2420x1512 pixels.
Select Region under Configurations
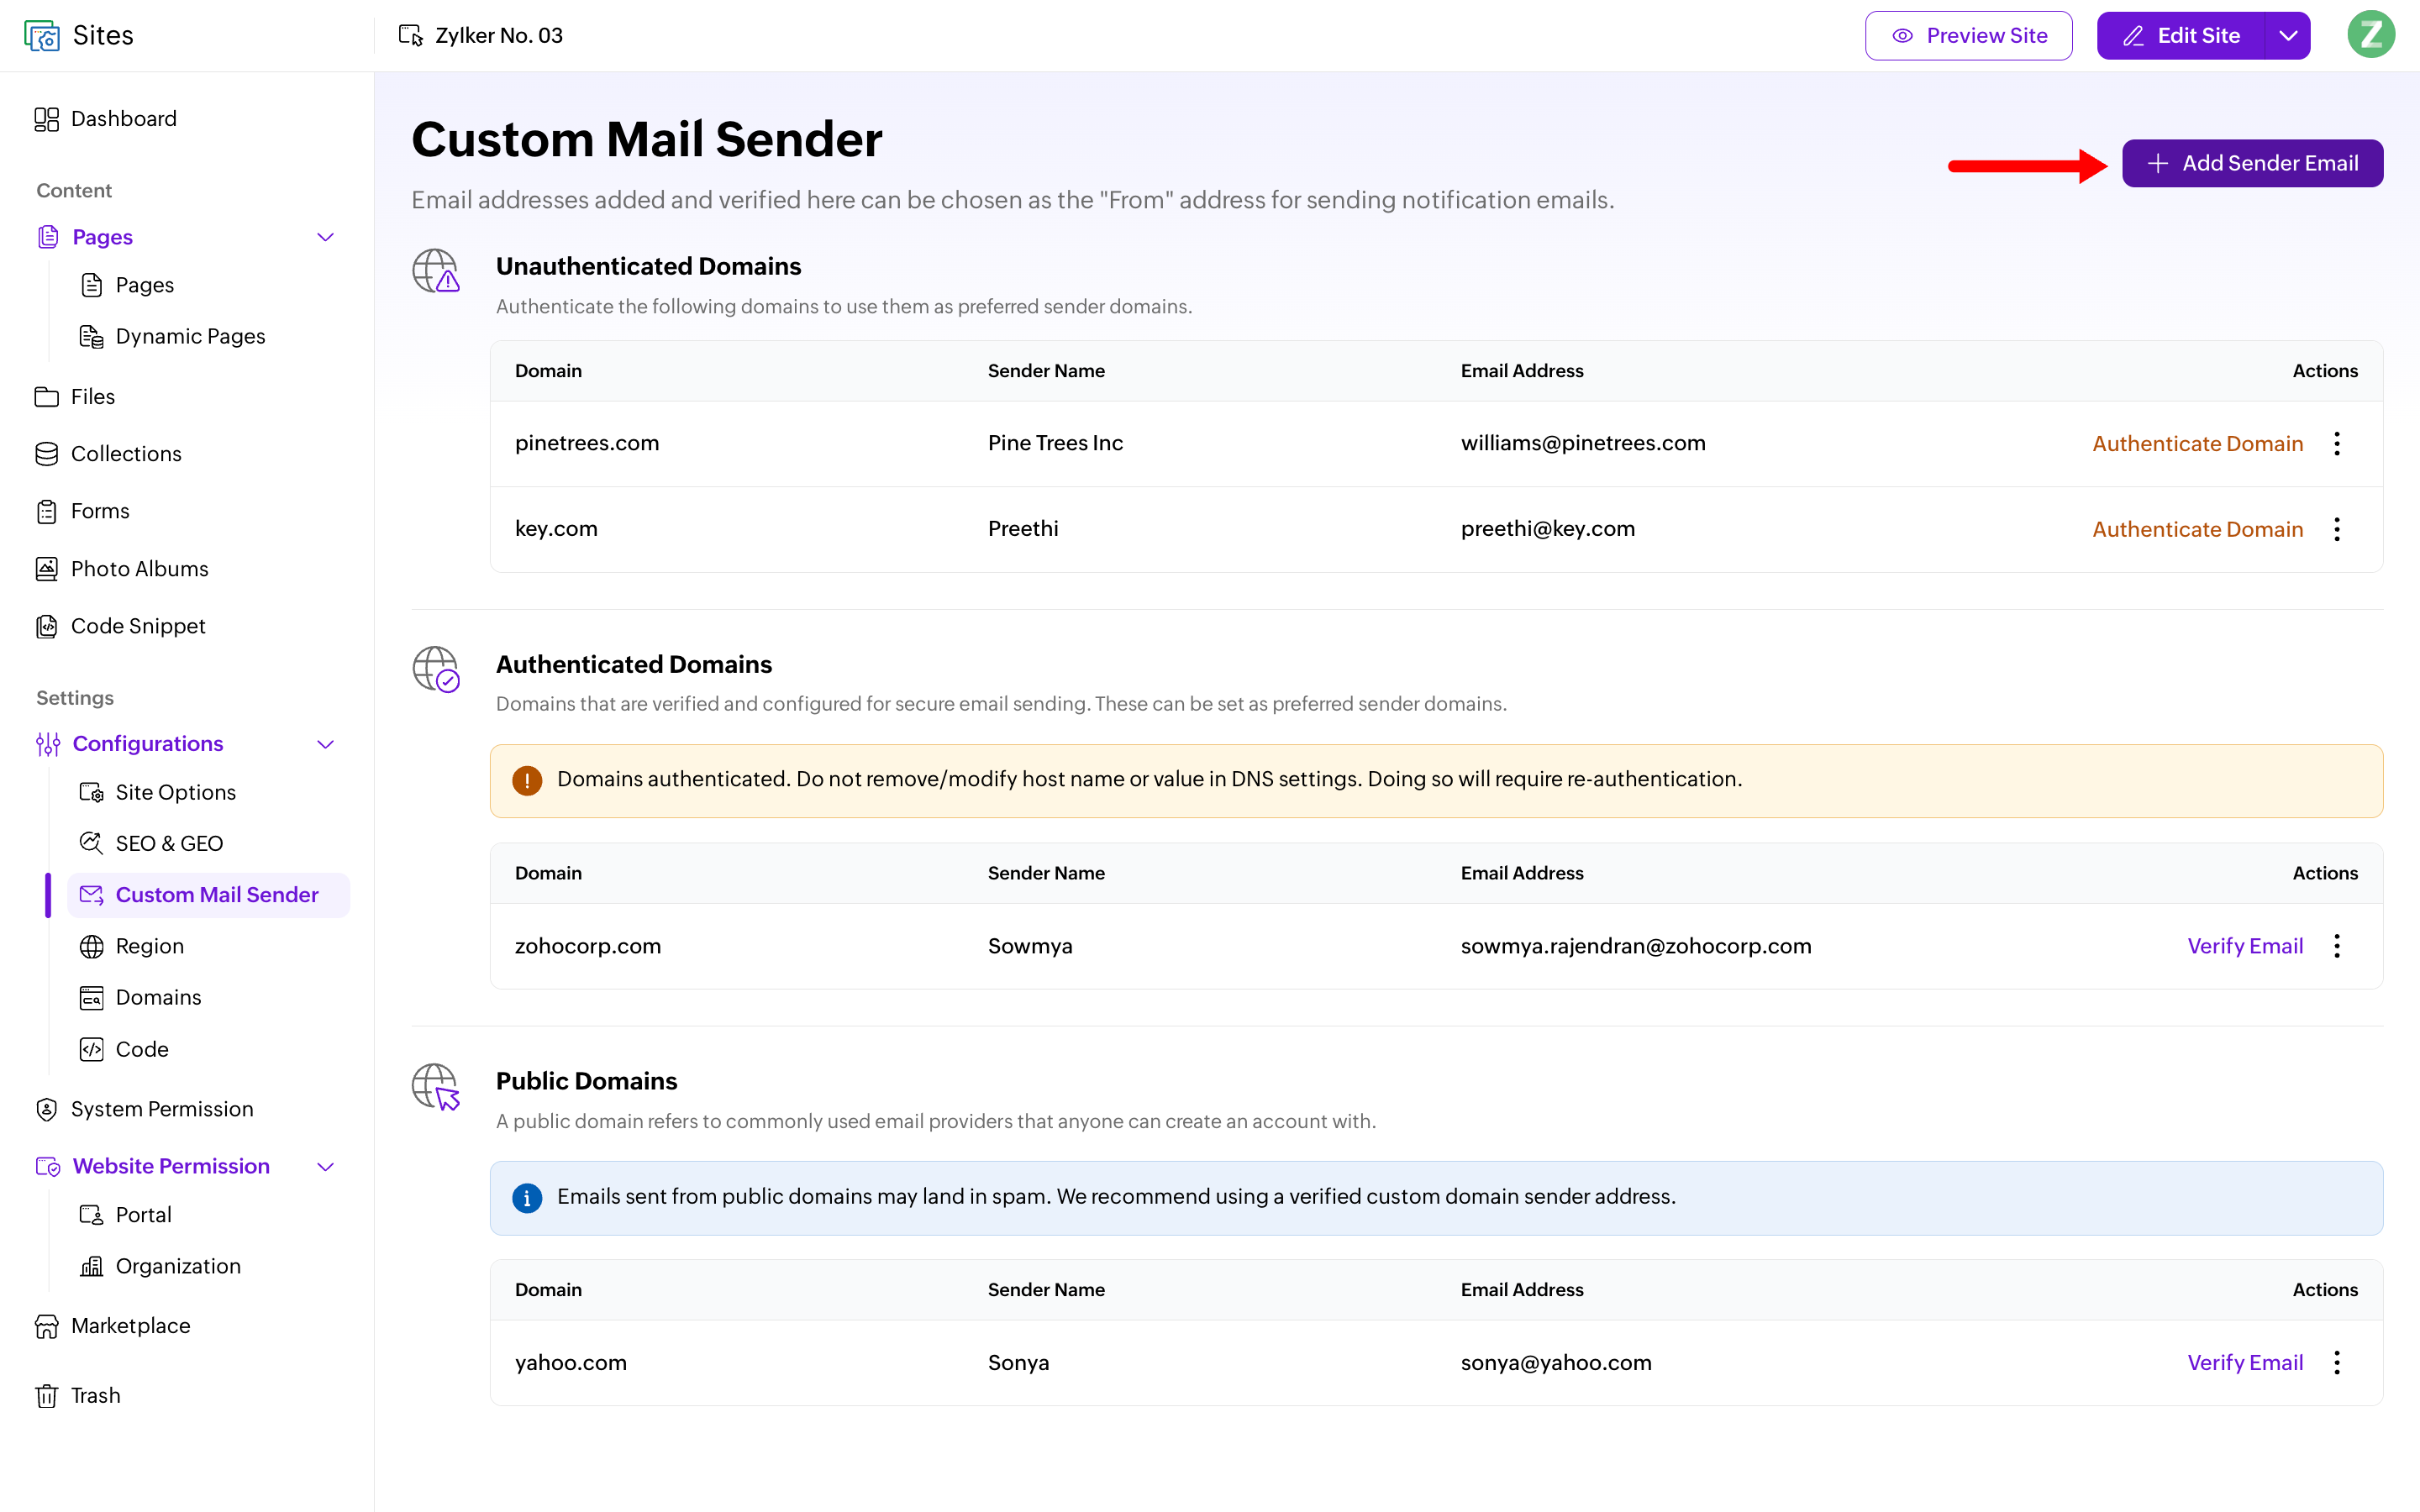(150, 946)
